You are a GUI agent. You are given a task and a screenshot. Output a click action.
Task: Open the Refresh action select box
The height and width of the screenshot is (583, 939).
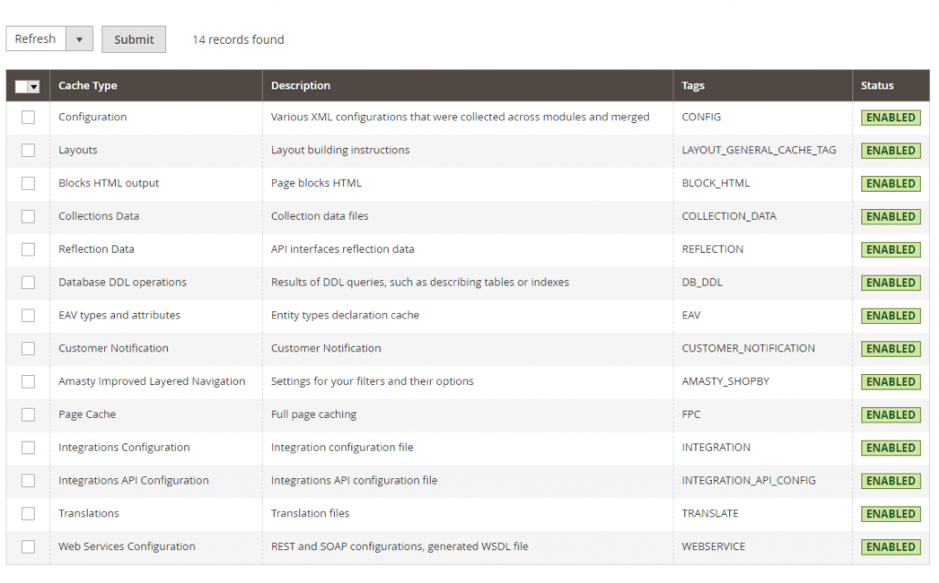tap(37, 39)
